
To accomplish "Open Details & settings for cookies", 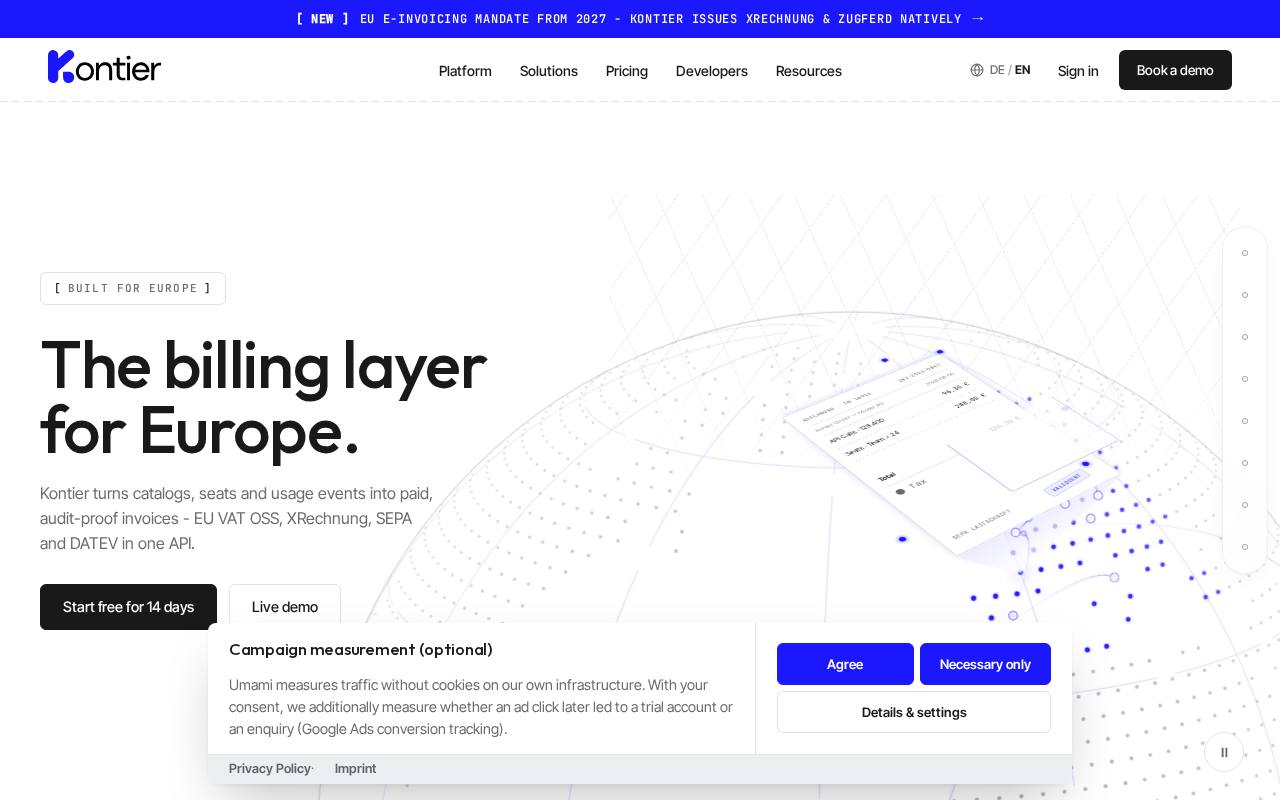I will (914, 712).
